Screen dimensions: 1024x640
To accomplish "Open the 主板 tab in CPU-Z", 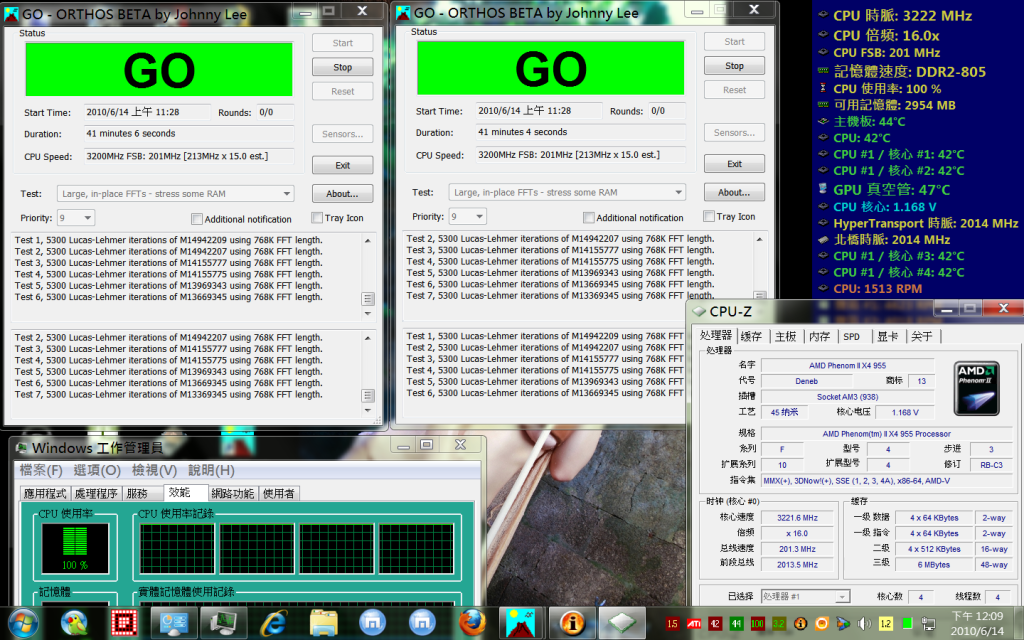I will pyautogui.click(x=786, y=336).
